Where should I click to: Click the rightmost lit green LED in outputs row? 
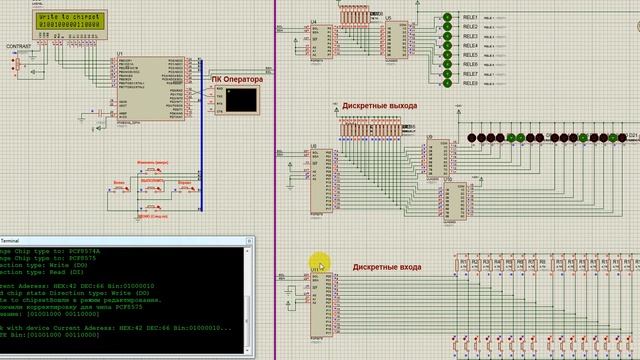tap(613, 138)
